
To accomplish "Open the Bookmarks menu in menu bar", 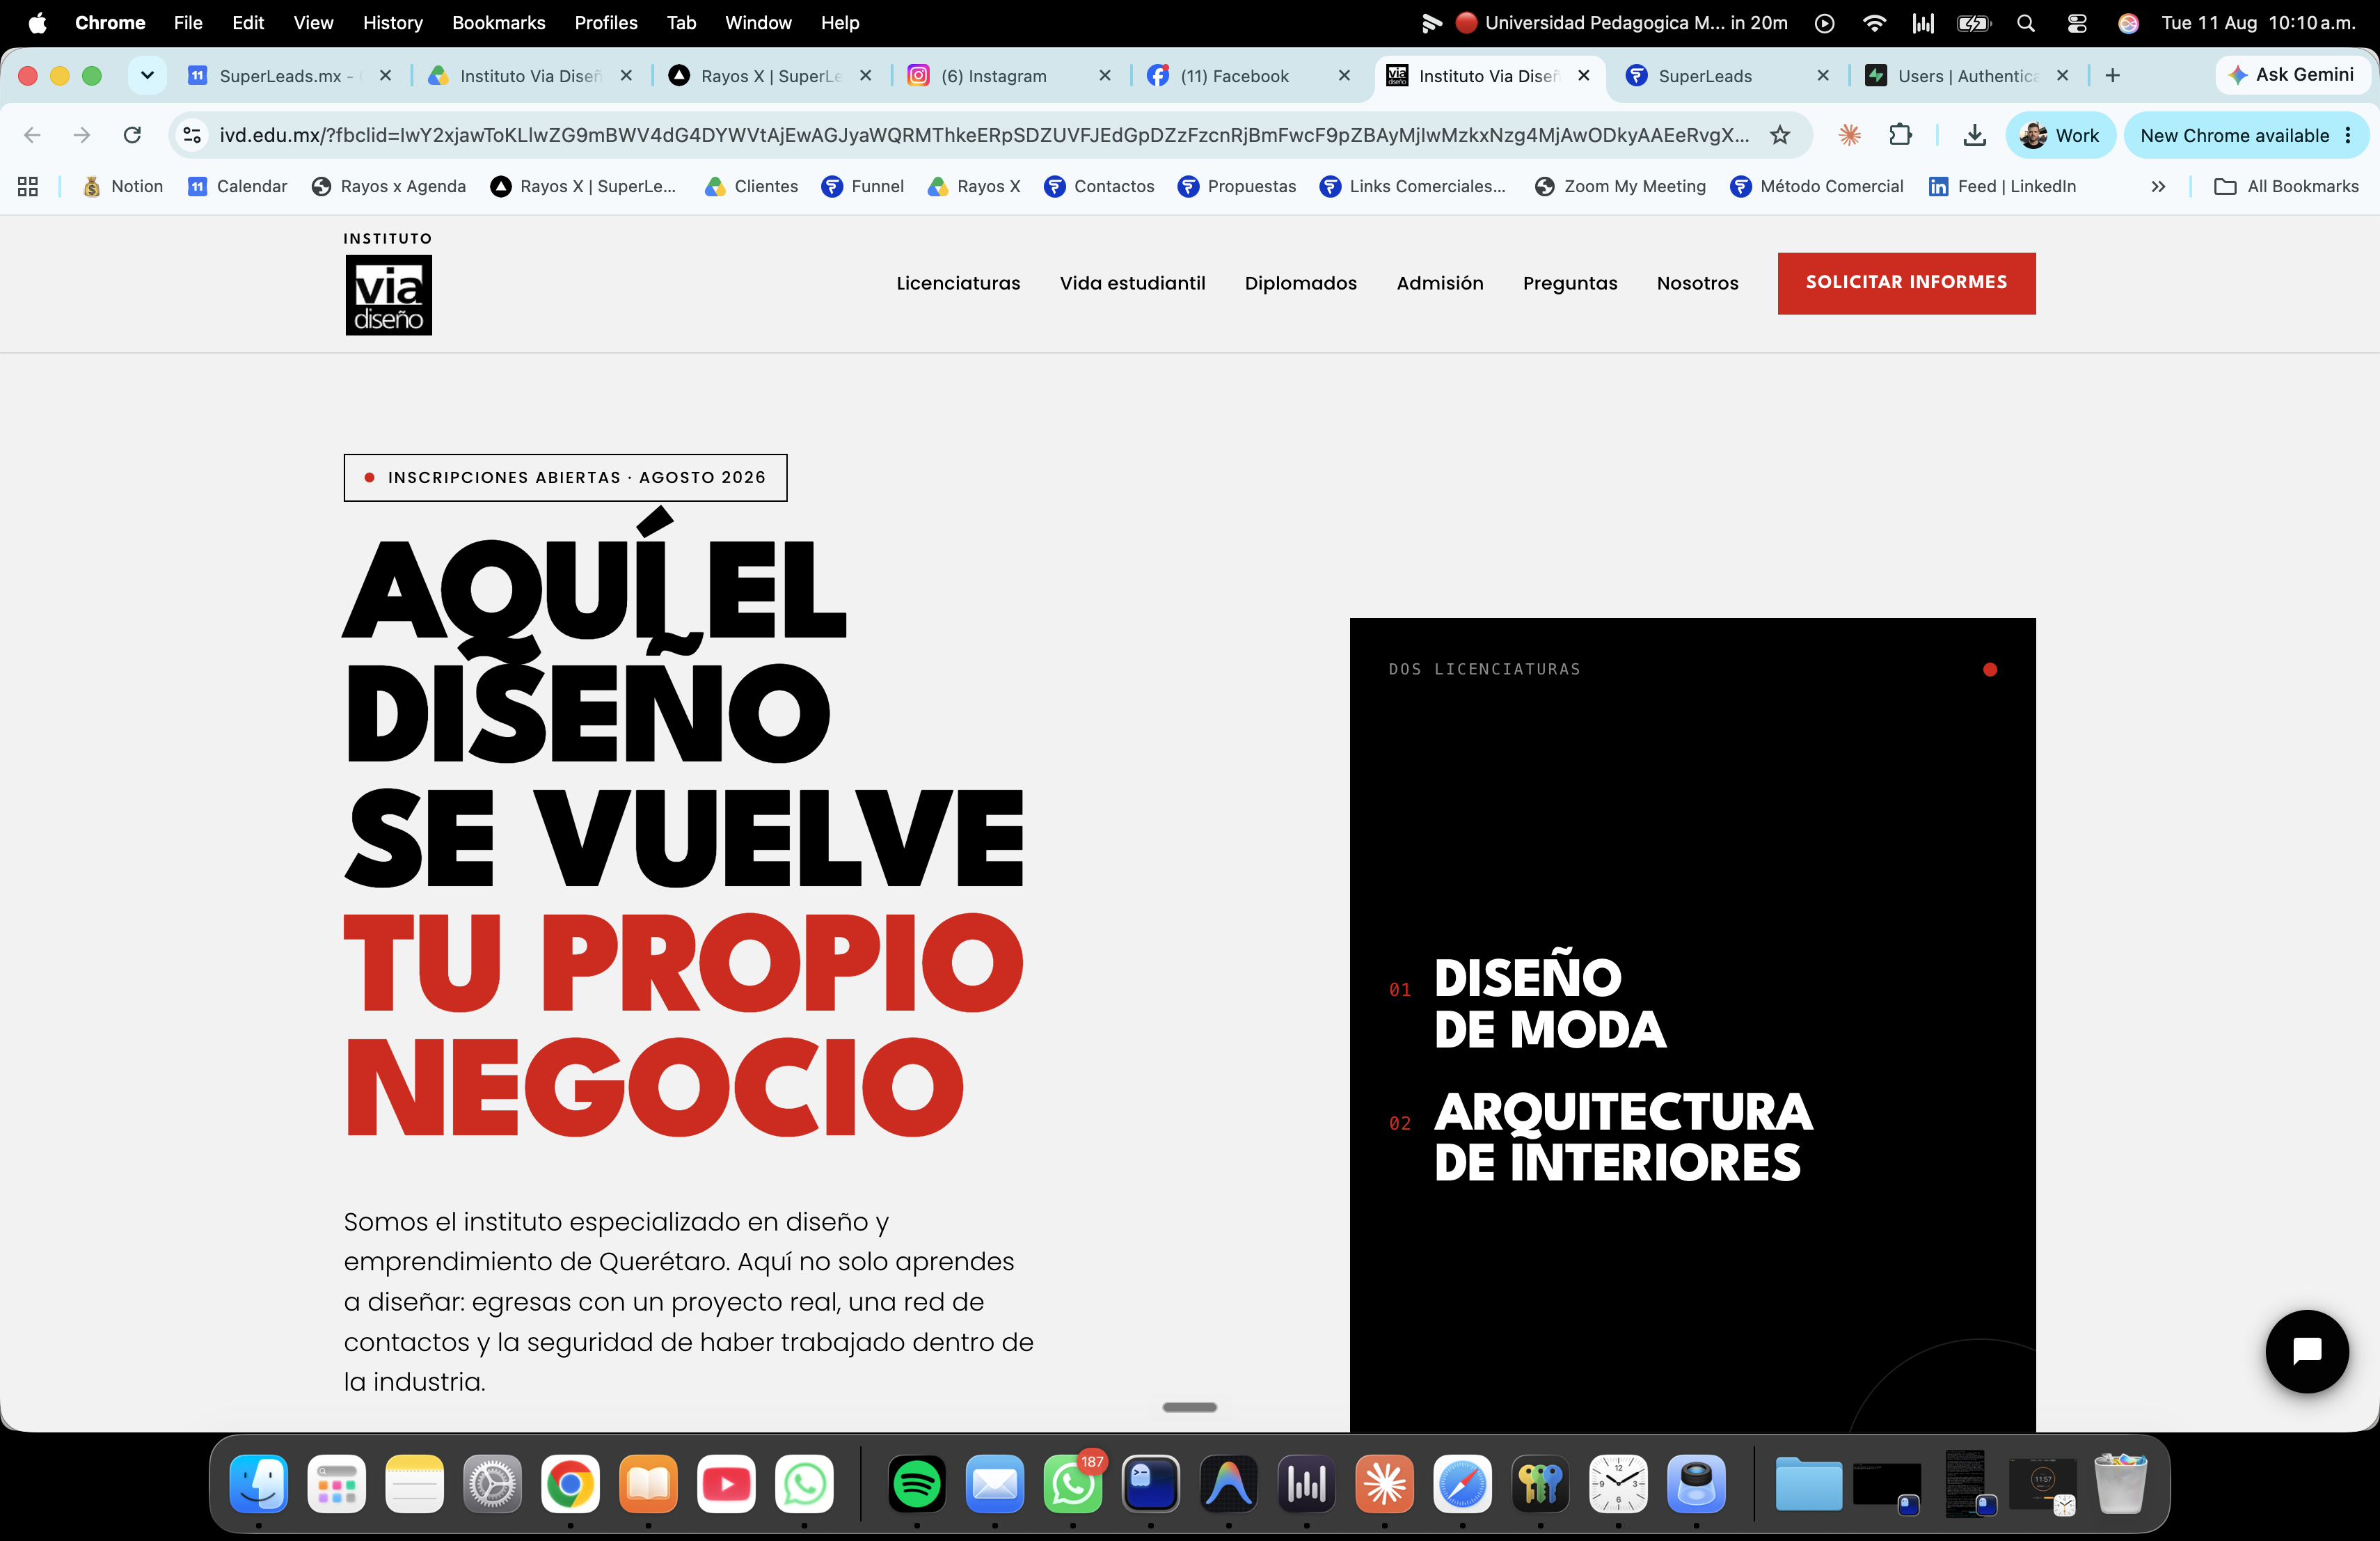I will coord(498,22).
